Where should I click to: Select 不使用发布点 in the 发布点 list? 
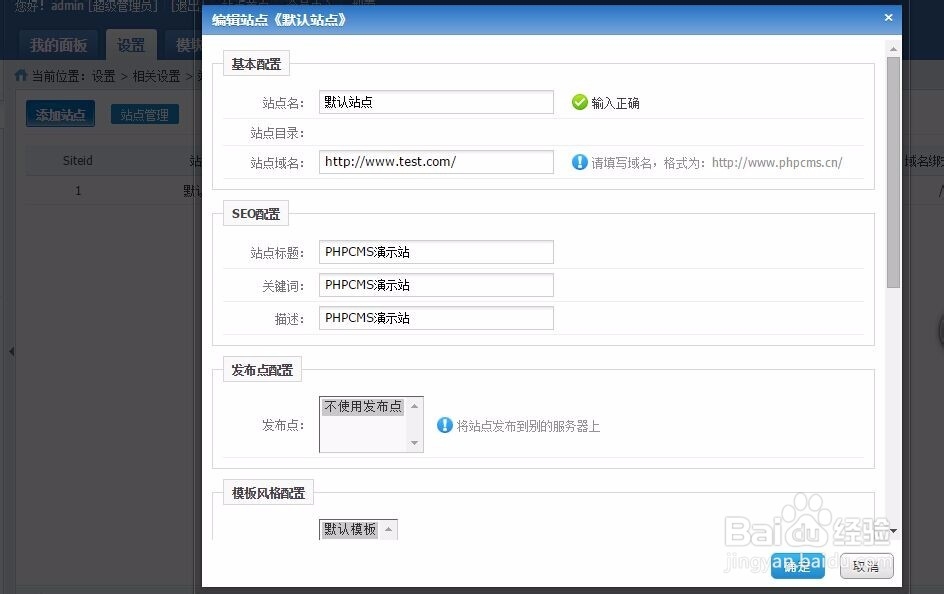coord(363,406)
